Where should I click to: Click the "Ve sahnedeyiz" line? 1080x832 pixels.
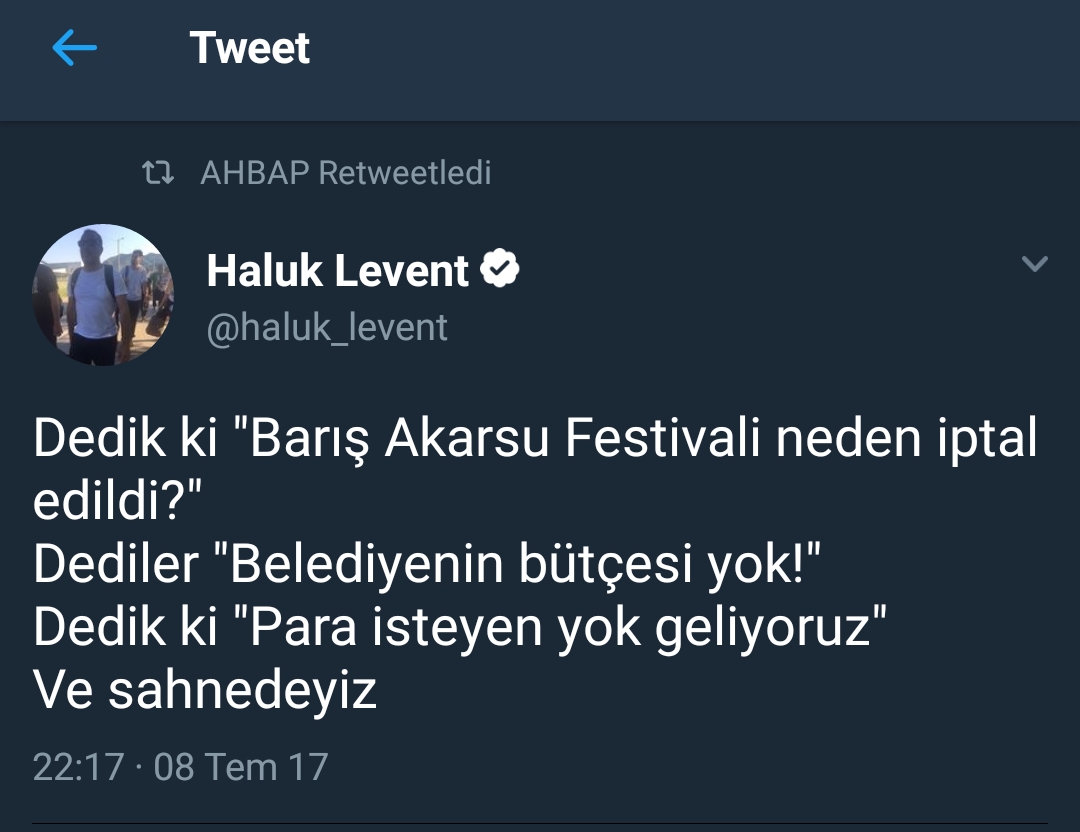pyautogui.click(x=205, y=690)
